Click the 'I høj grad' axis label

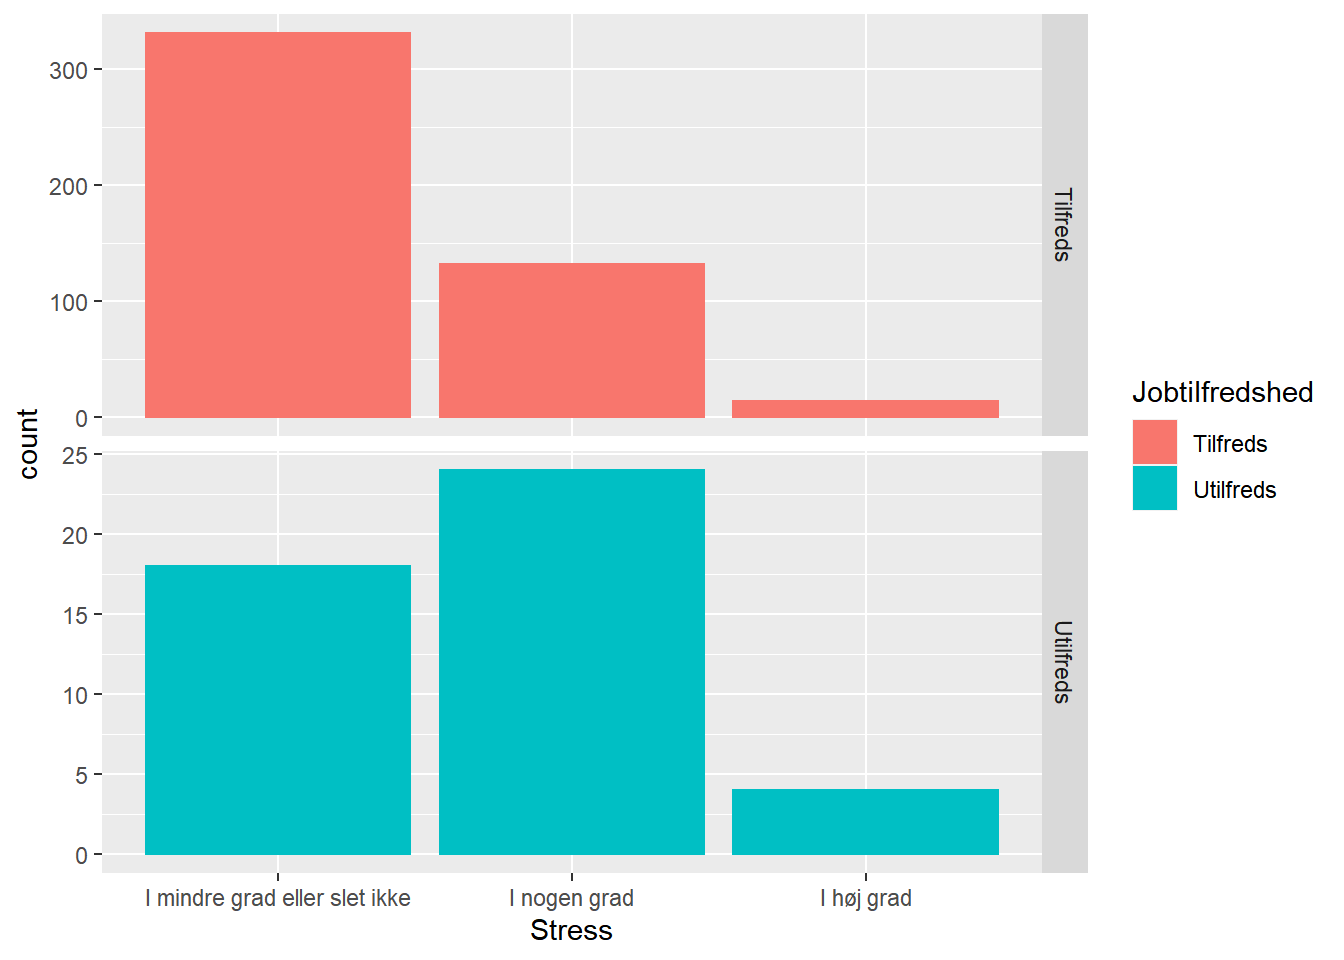[x=866, y=898]
